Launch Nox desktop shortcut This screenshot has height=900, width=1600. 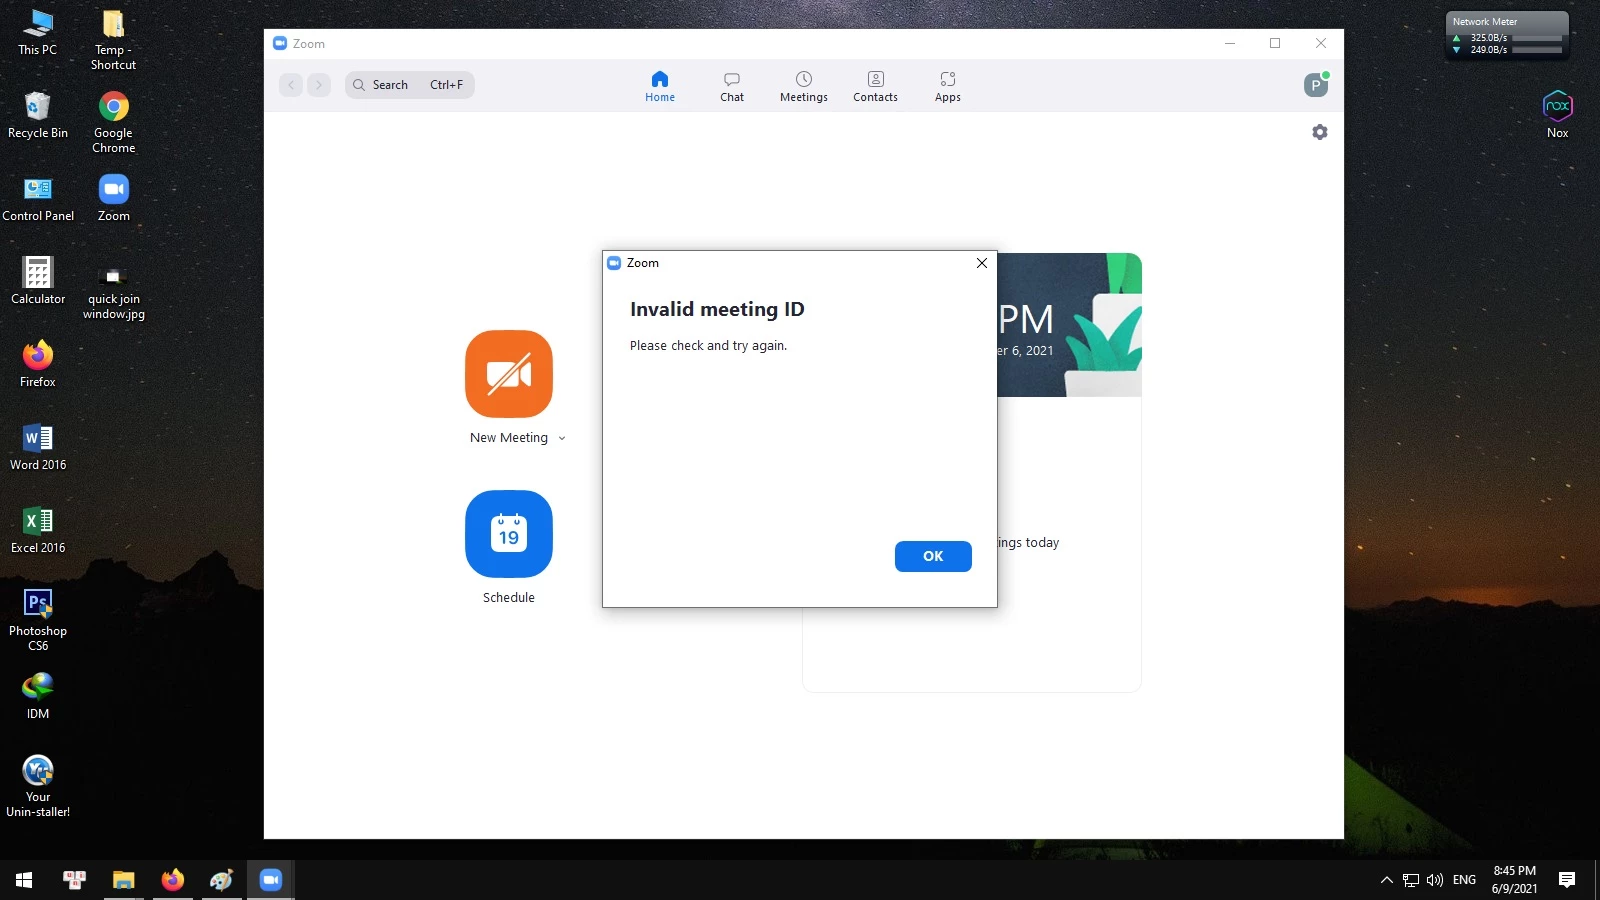tap(1558, 115)
